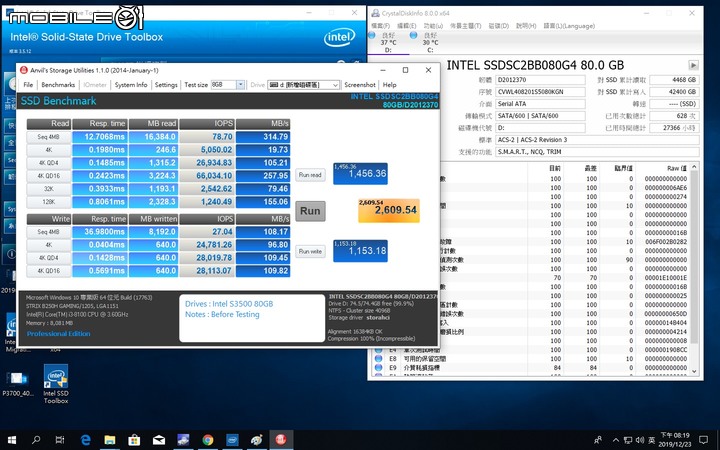Click the read score 1,456.36 box
The image size is (720, 450).
point(360,174)
